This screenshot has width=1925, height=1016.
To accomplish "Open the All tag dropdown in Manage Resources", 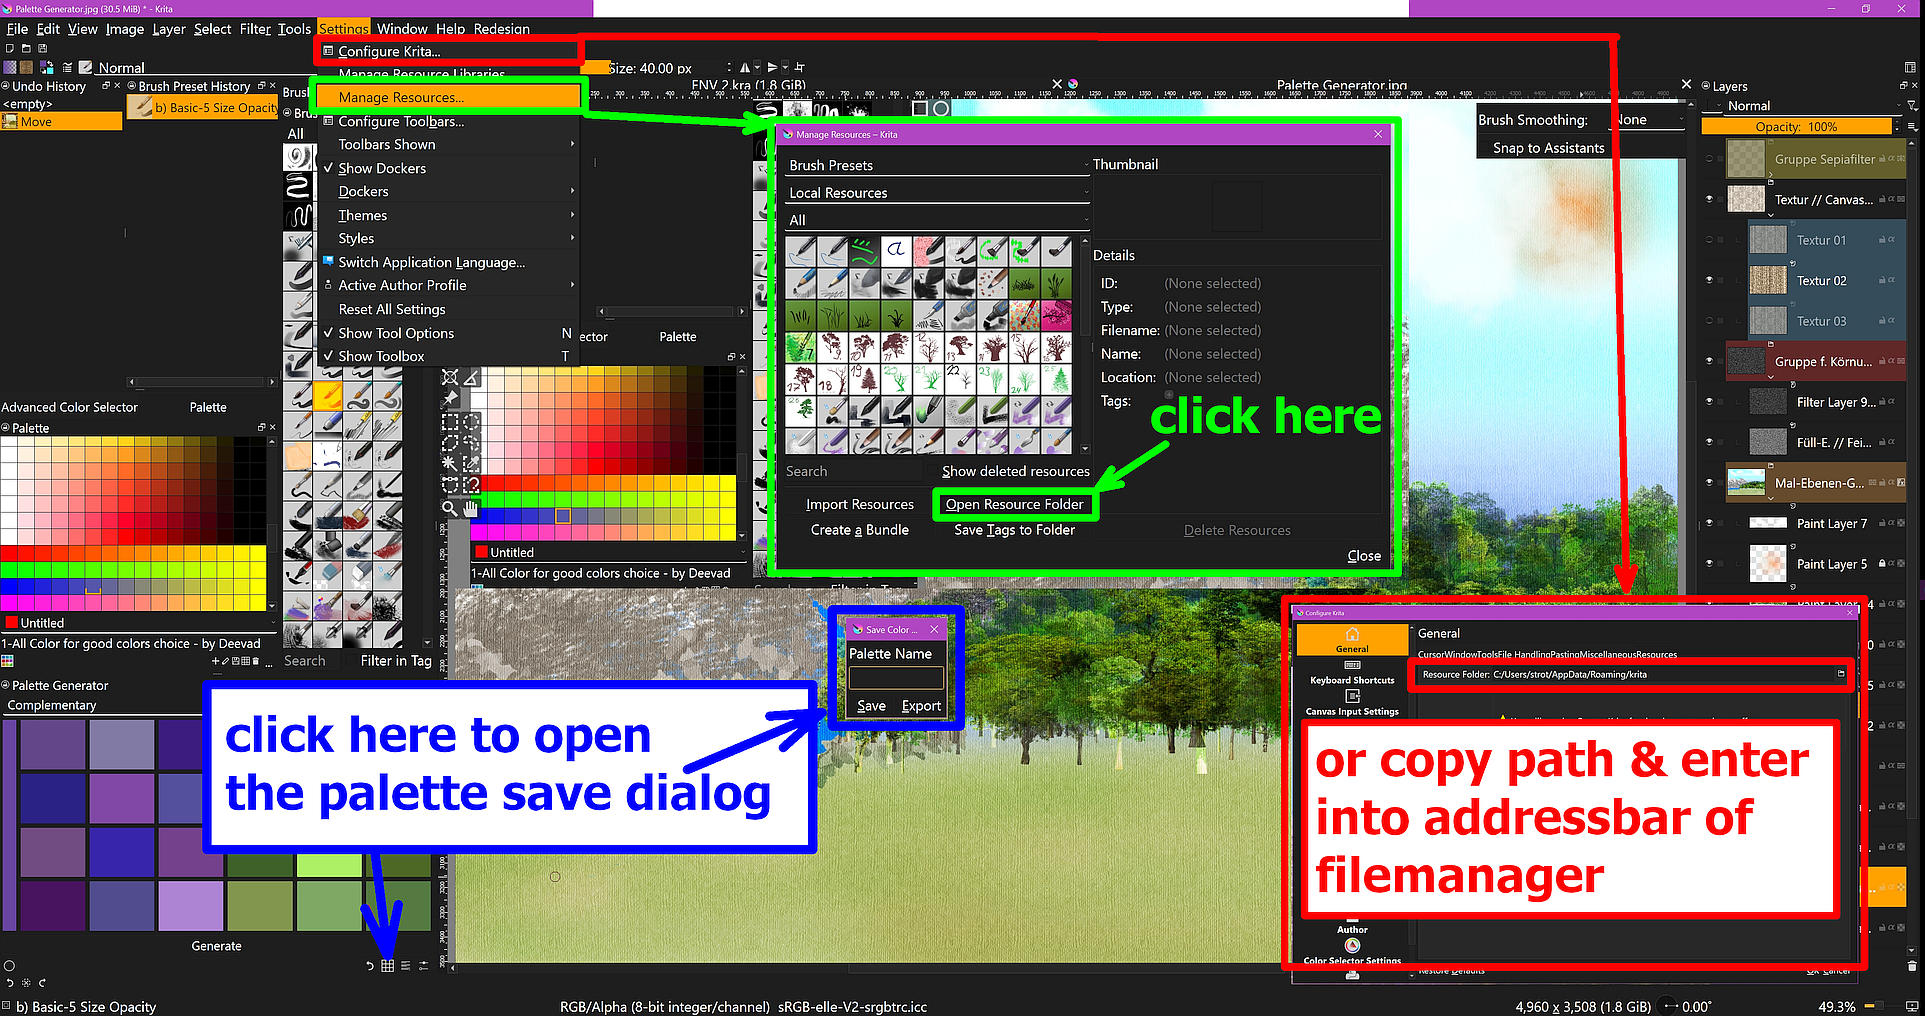I will (937, 220).
